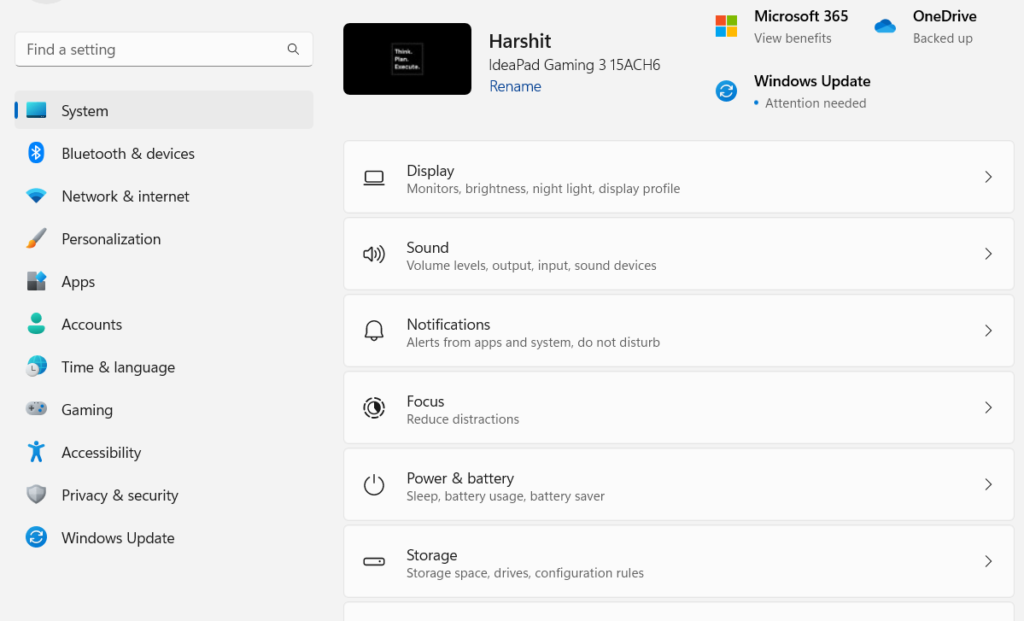Click the Privacy & security shield icon
This screenshot has width=1024, height=621.
coord(36,495)
